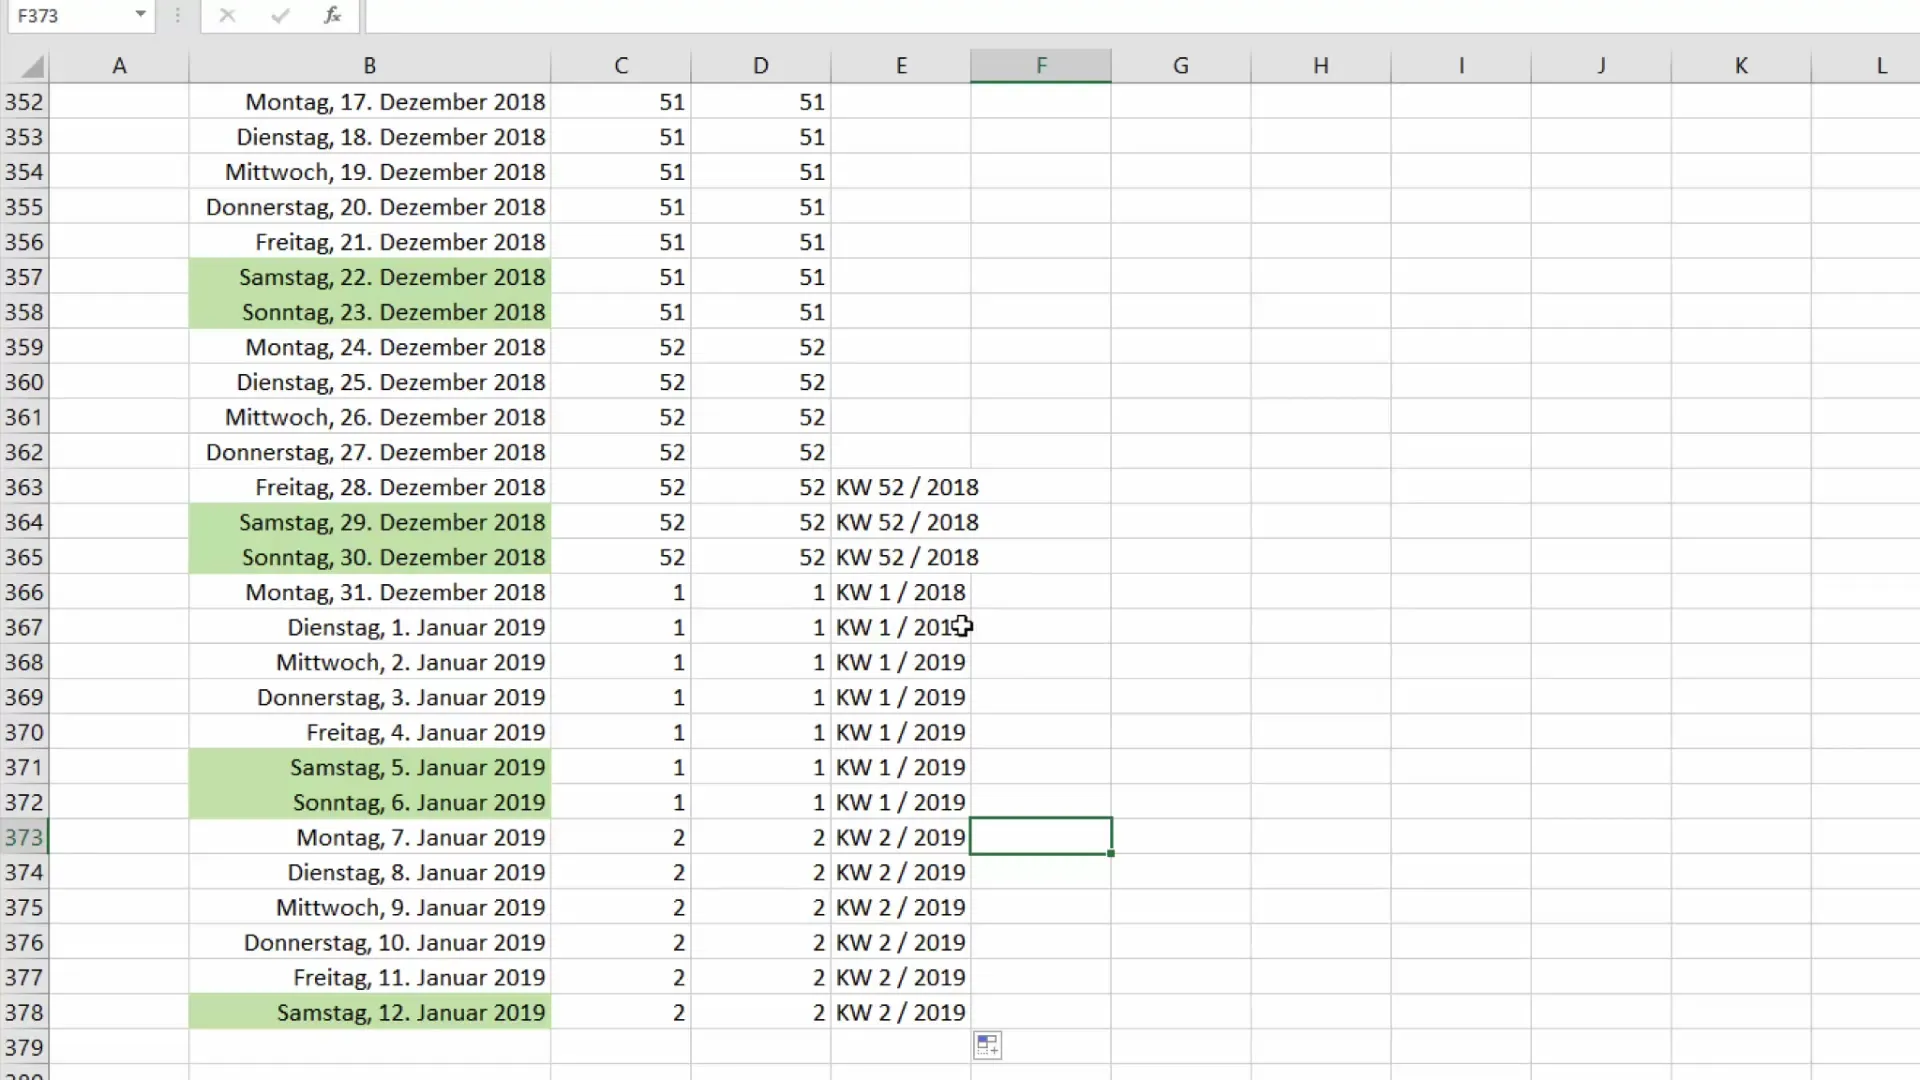Click cell Montag, 31. Dezember 2018
This screenshot has width=1920, height=1080.
[x=370, y=592]
